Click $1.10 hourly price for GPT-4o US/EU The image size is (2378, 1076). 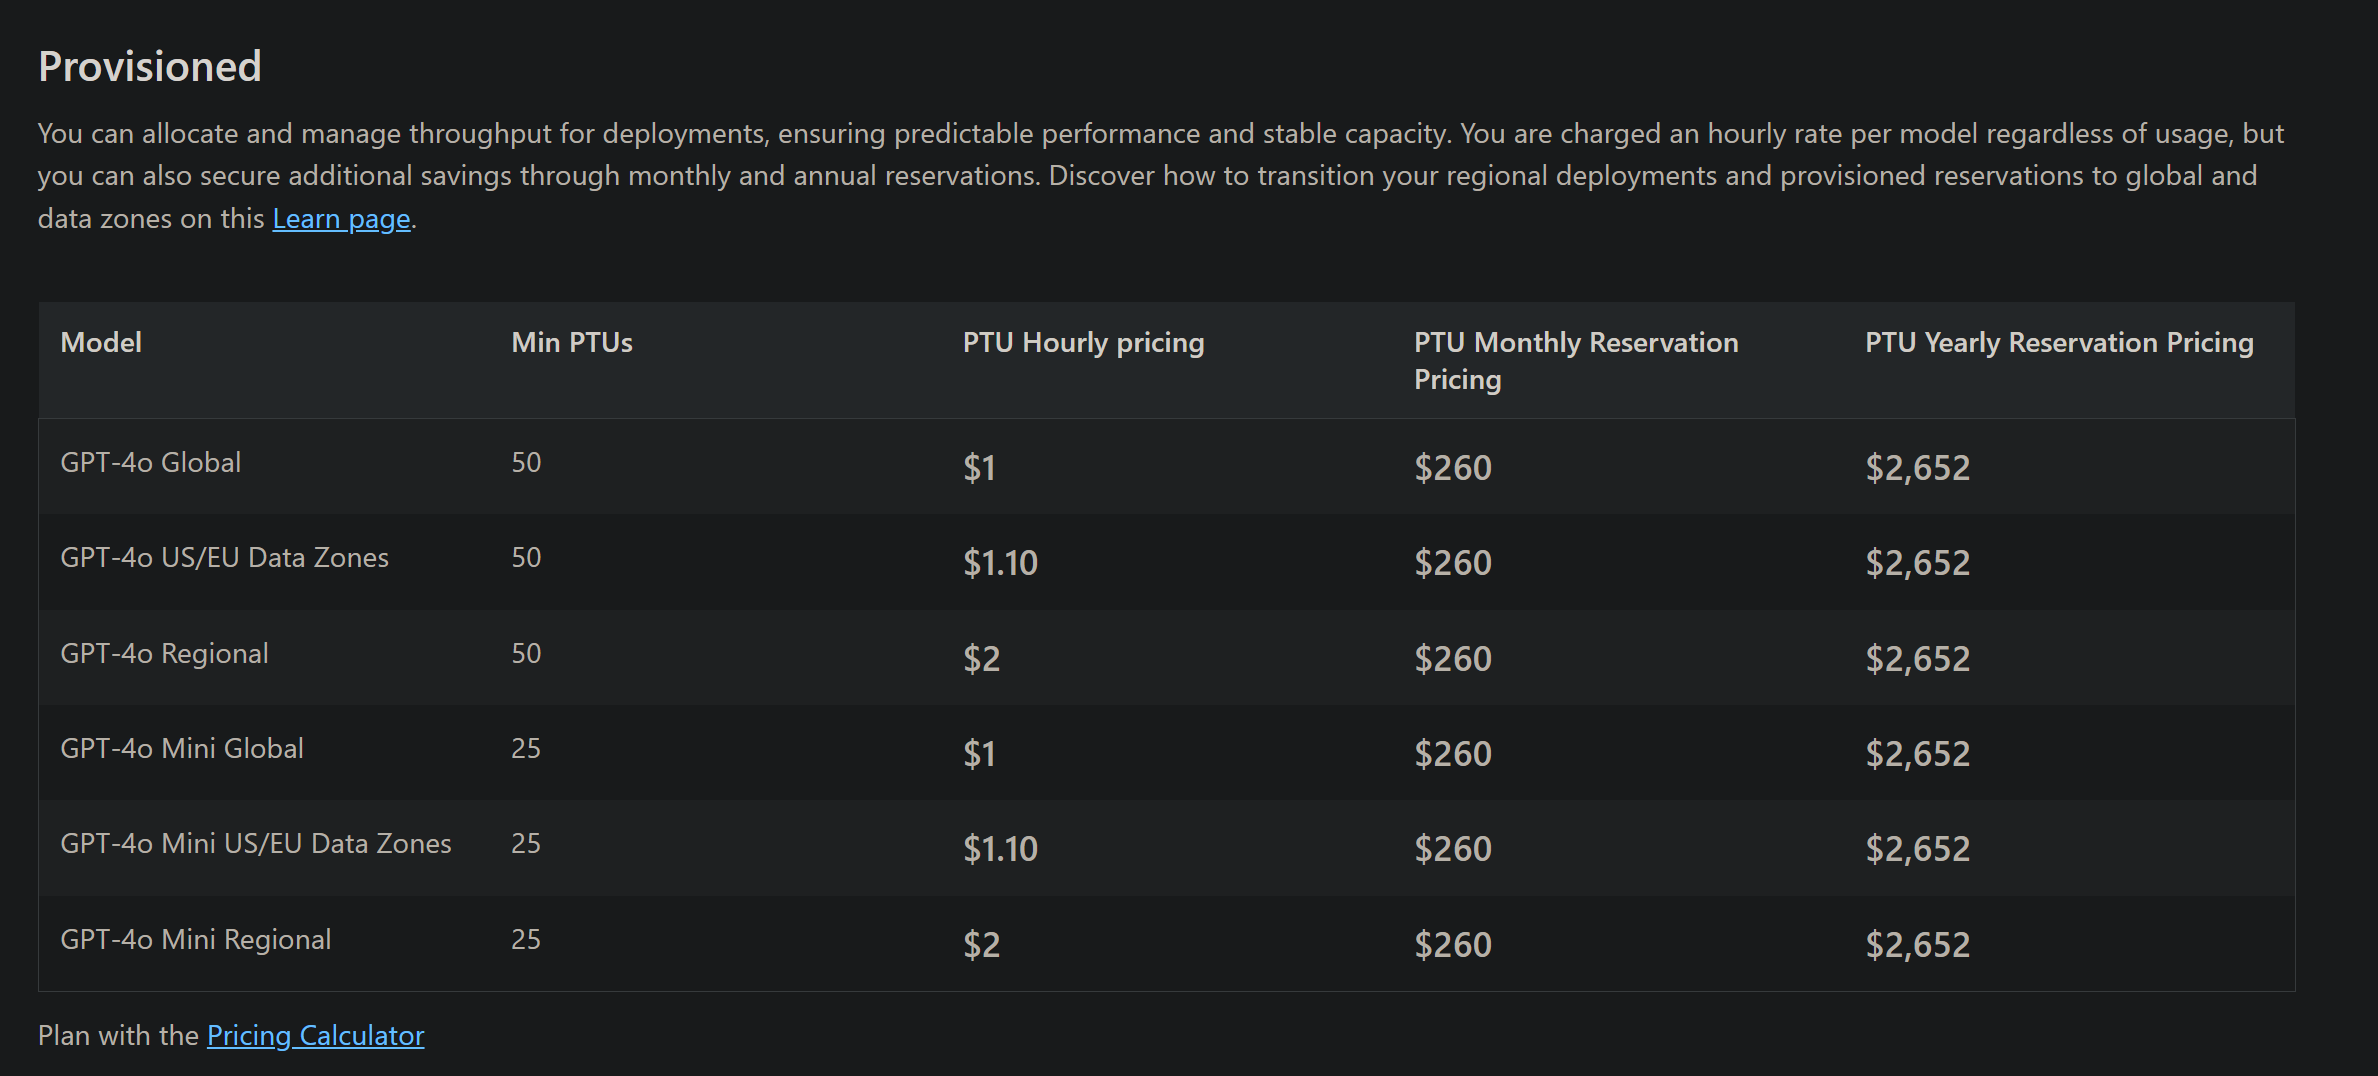pyautogui.click(x=1000, y=562)
